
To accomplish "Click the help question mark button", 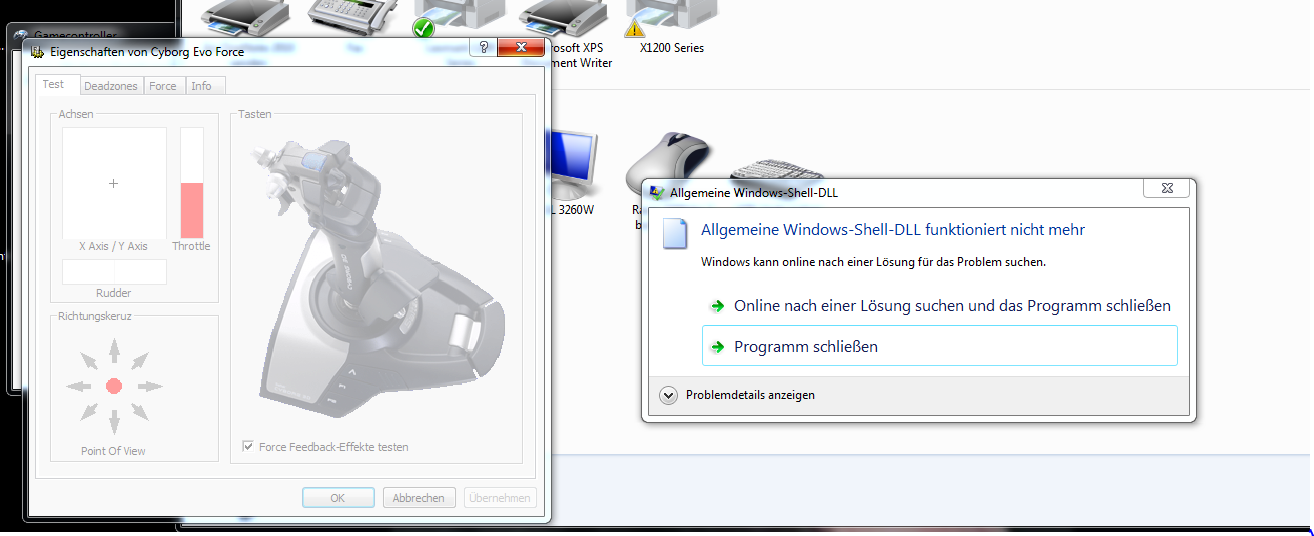I will pos(483,48).
